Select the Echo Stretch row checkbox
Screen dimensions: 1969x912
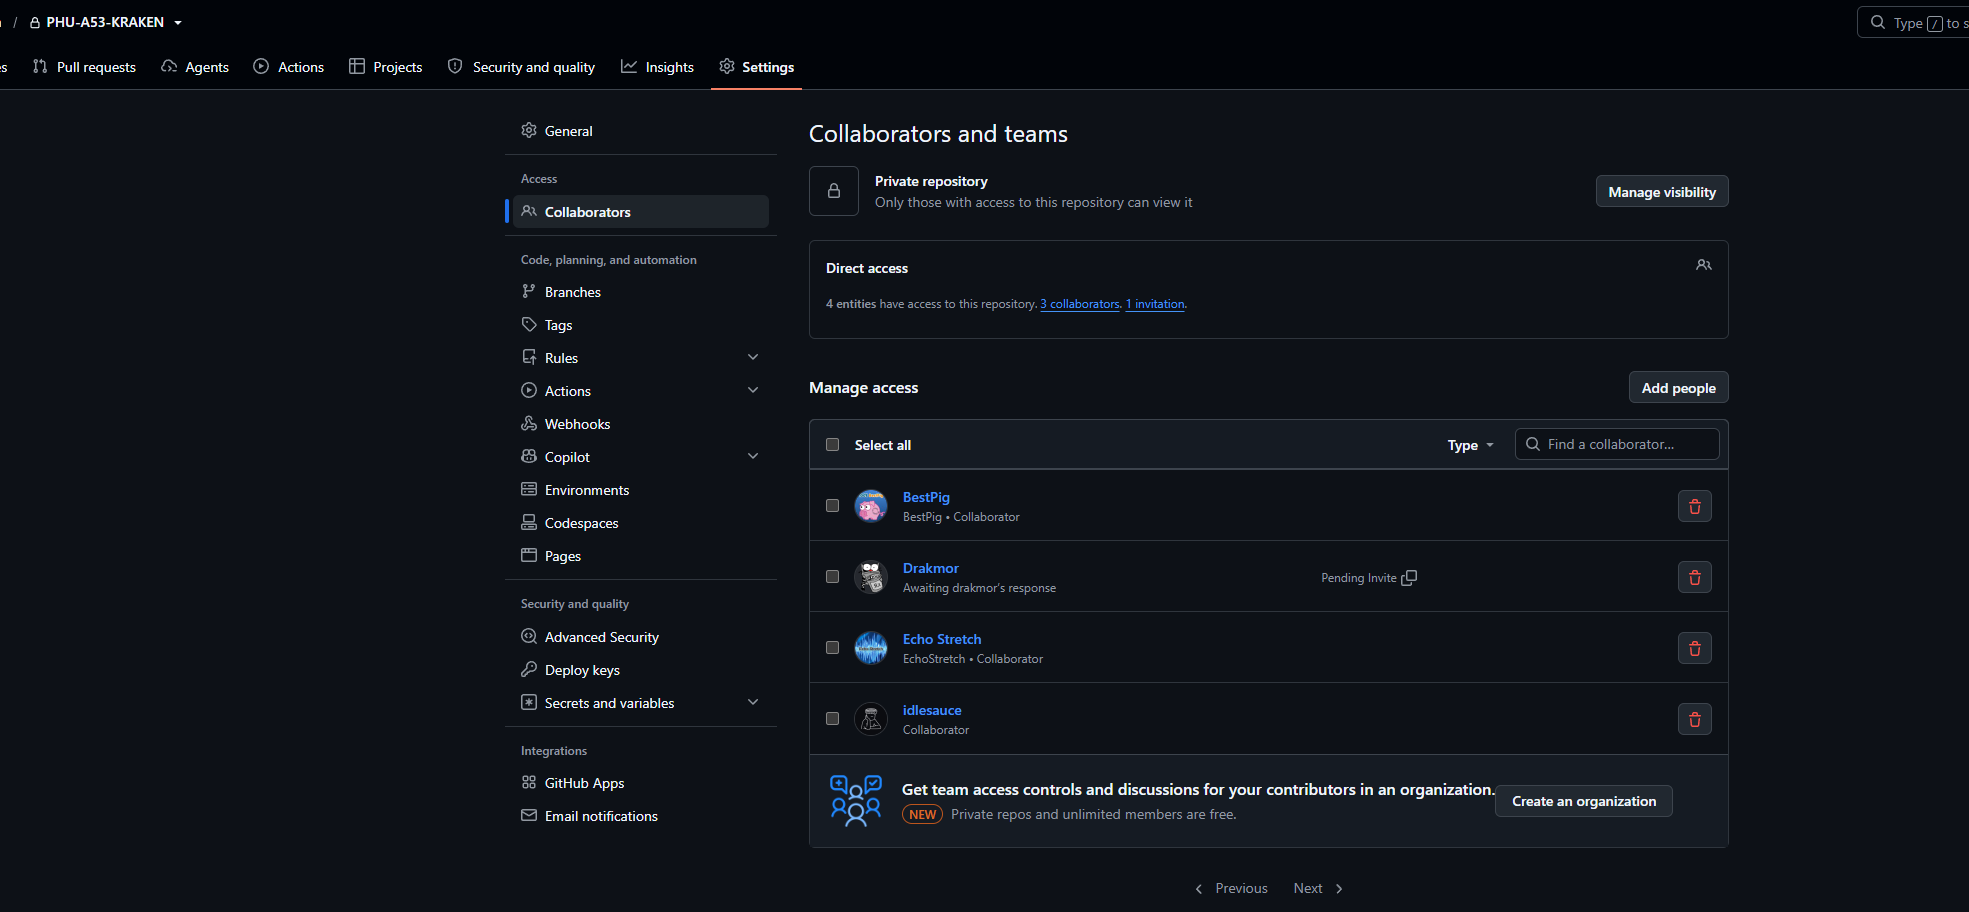tap(832, 648)
